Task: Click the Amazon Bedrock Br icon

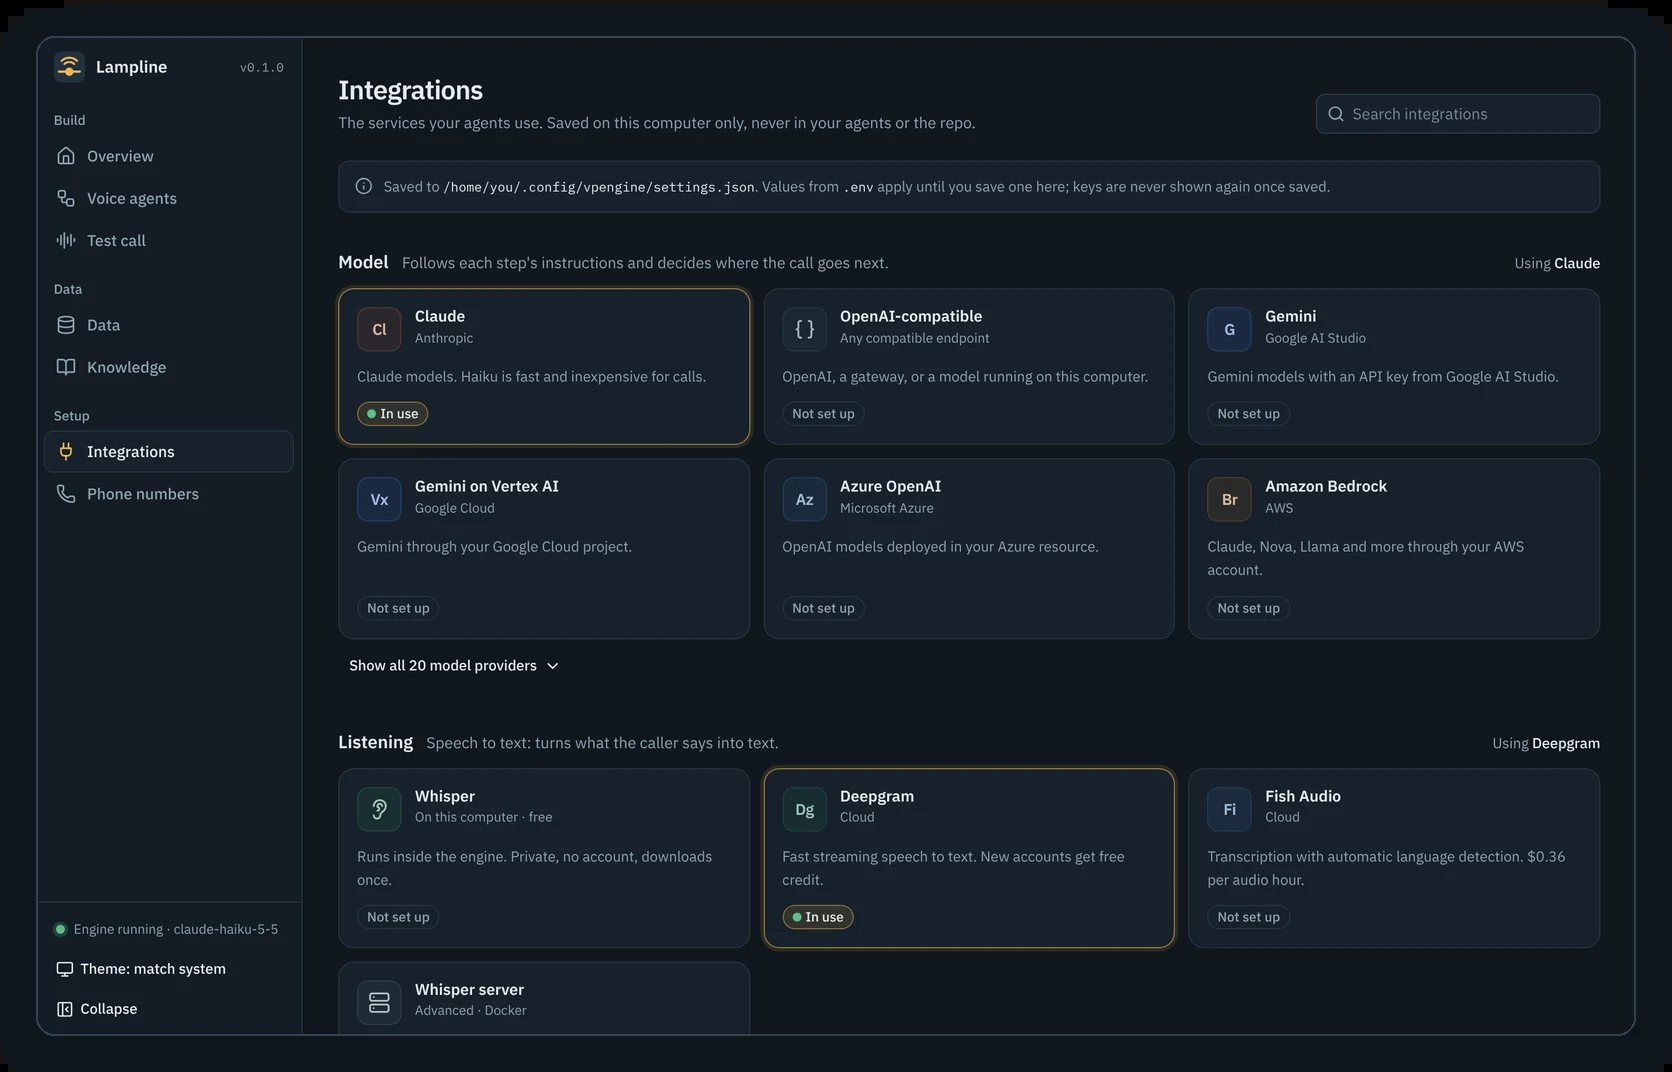Action: tap(1229, 499)
